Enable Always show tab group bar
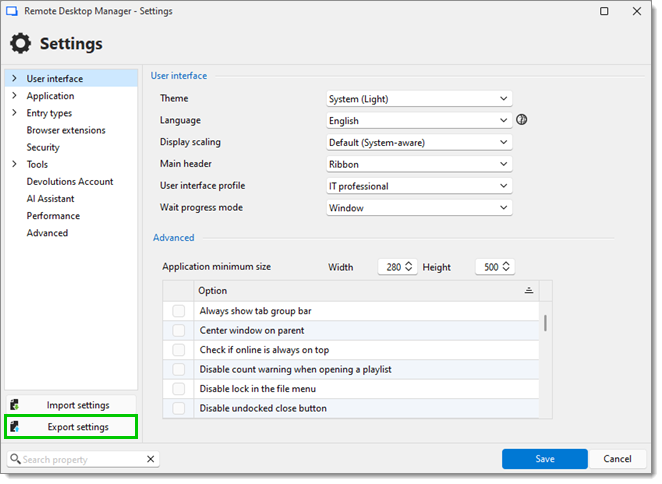The height and width of the screenshot is (484, 662). click(179, 313)
